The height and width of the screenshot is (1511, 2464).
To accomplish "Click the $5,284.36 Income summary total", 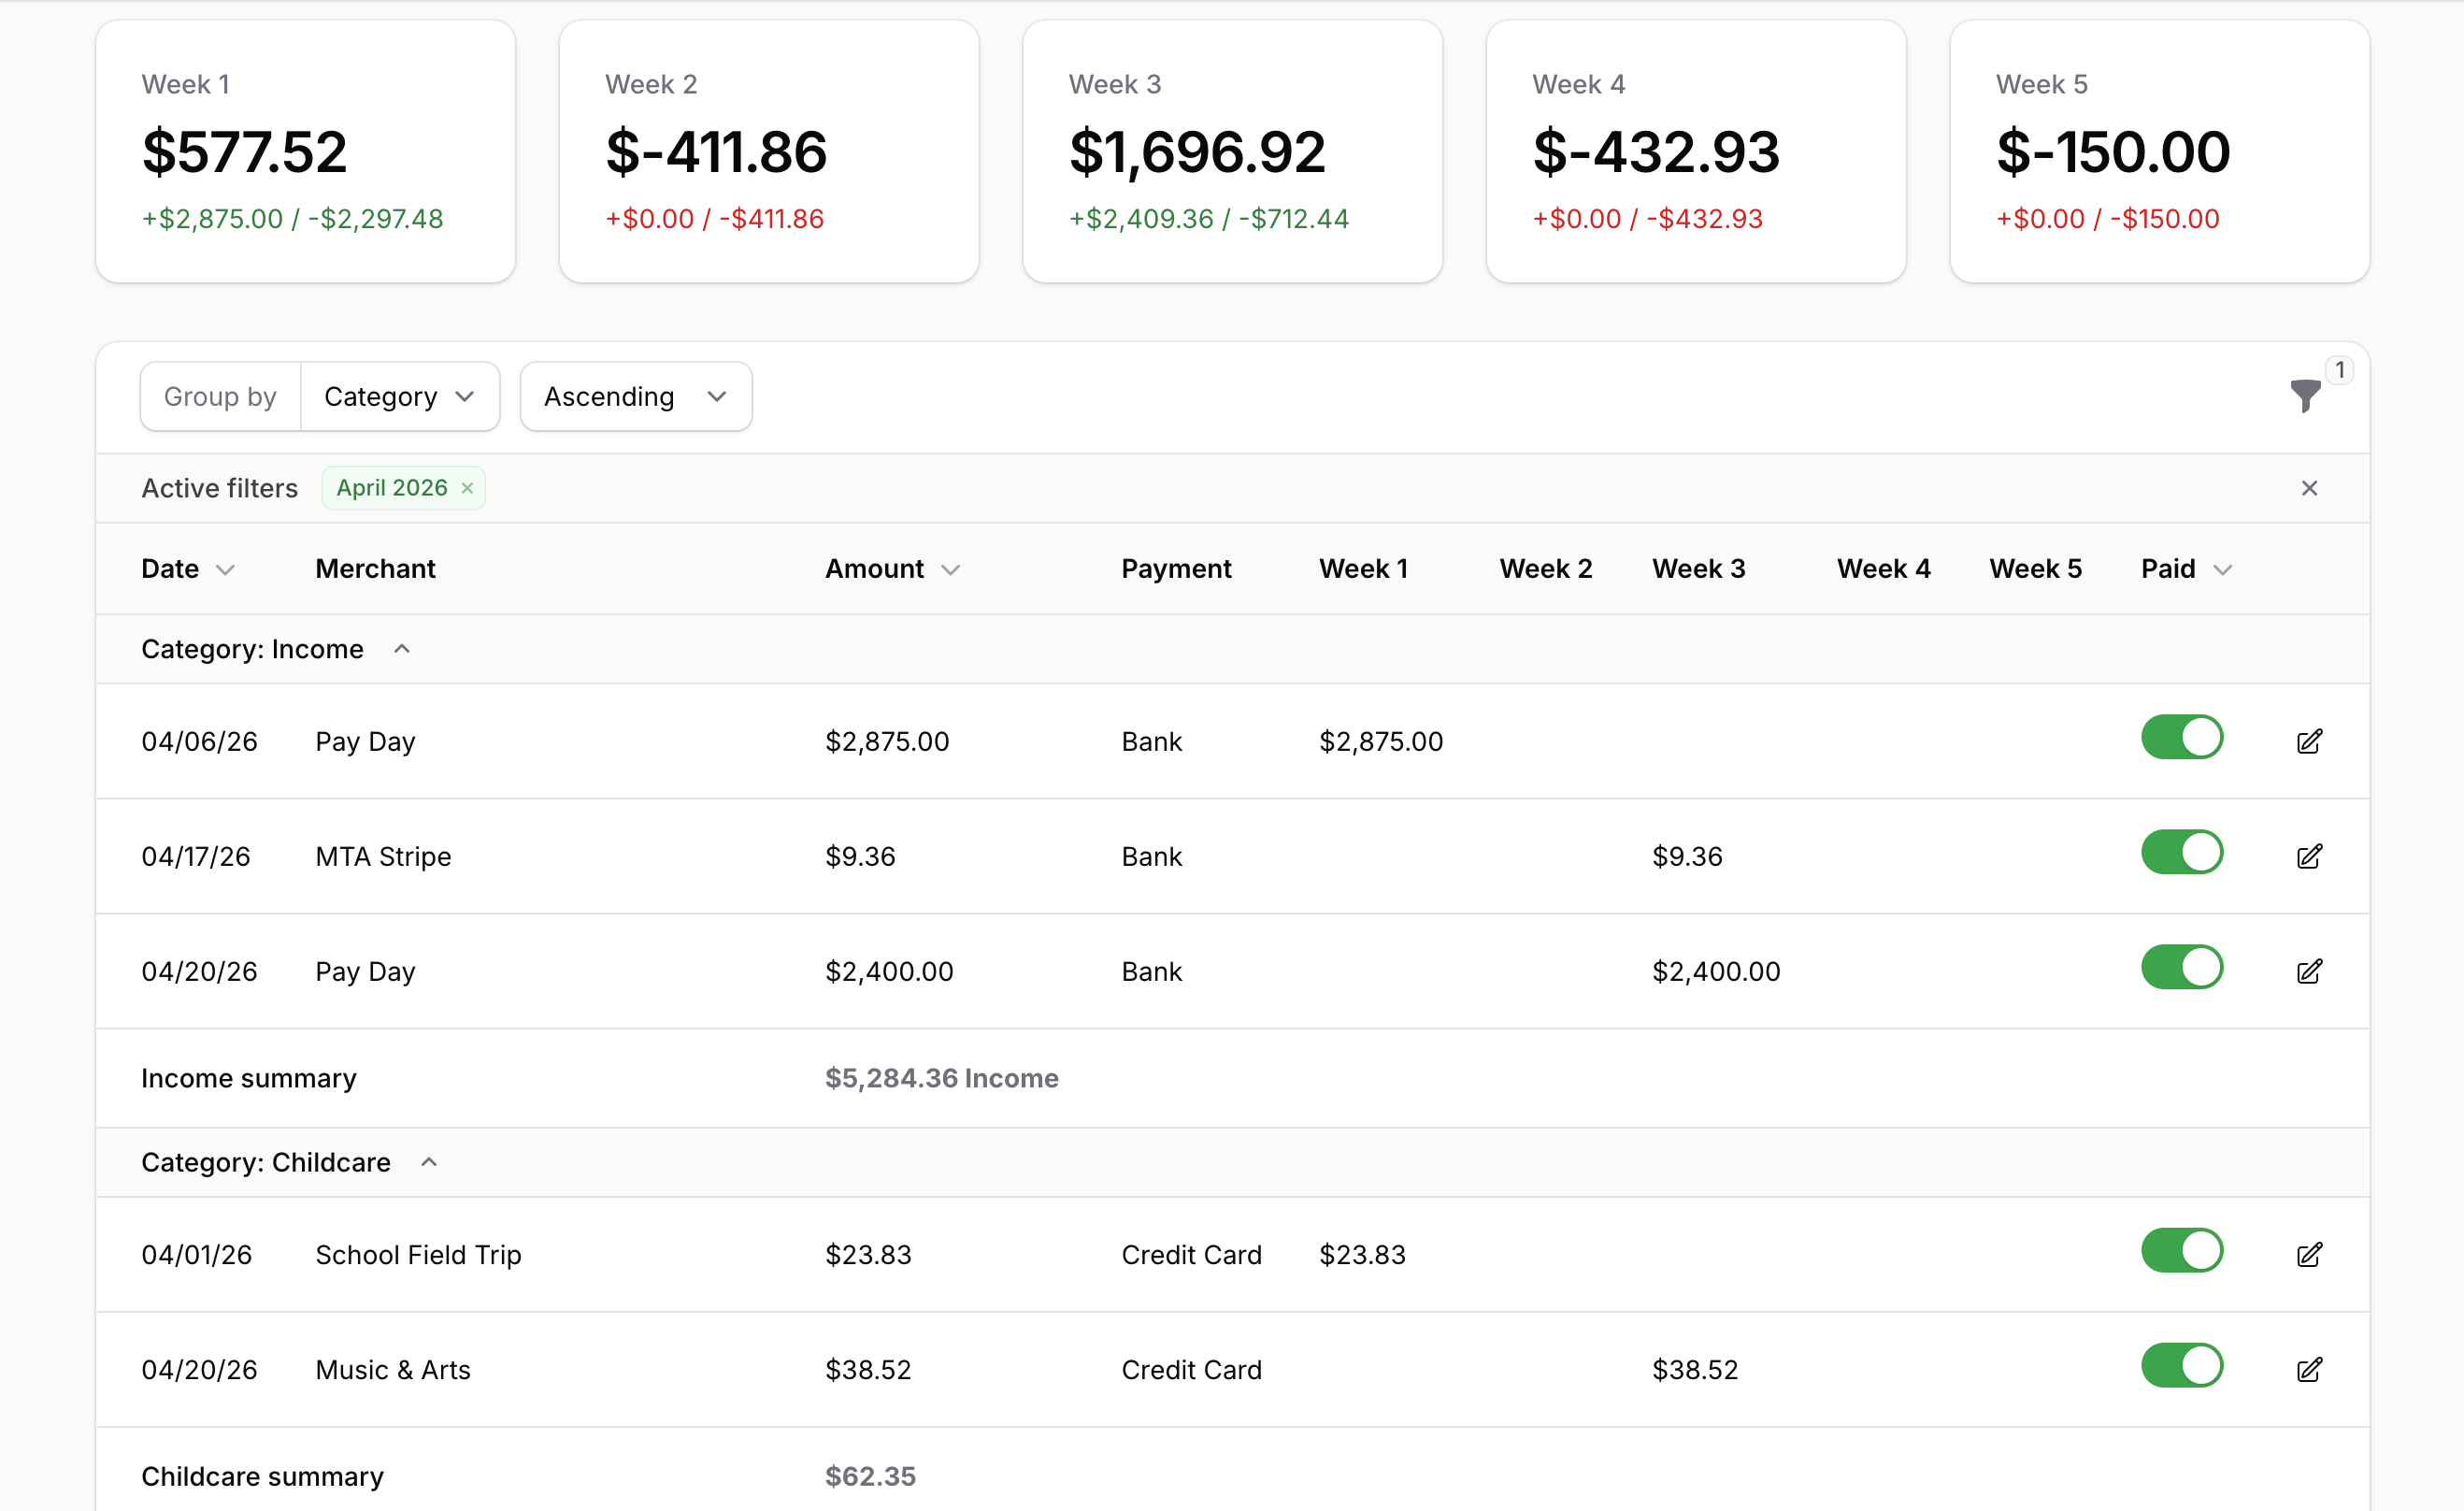I will click(x=941, y=1078).
